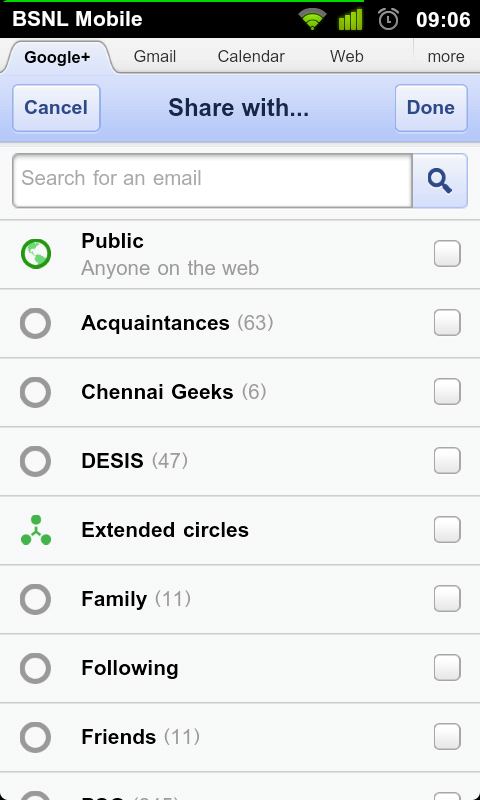Click the circle icon beside Family

pyautogui.click(x=35, y=599)
